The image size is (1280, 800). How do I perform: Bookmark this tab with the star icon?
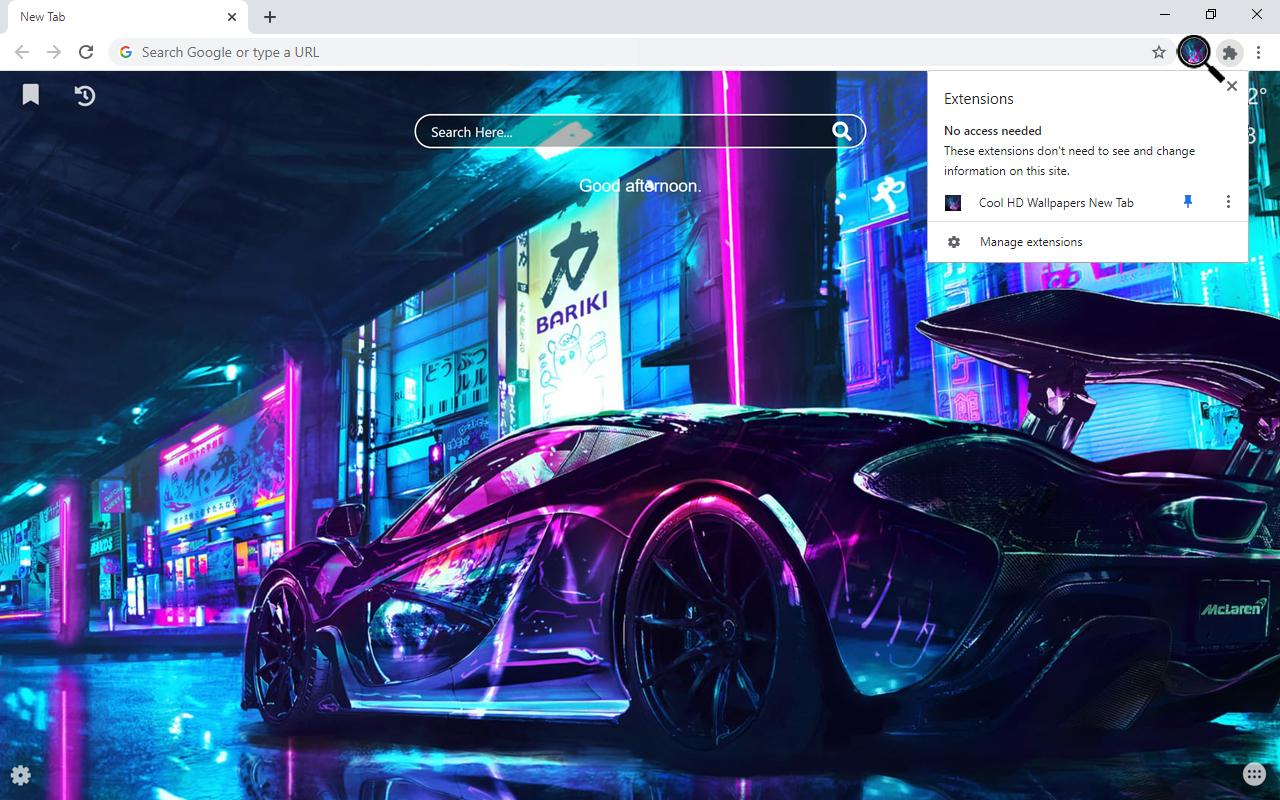pyautogui.click(x=1159, y=52)
